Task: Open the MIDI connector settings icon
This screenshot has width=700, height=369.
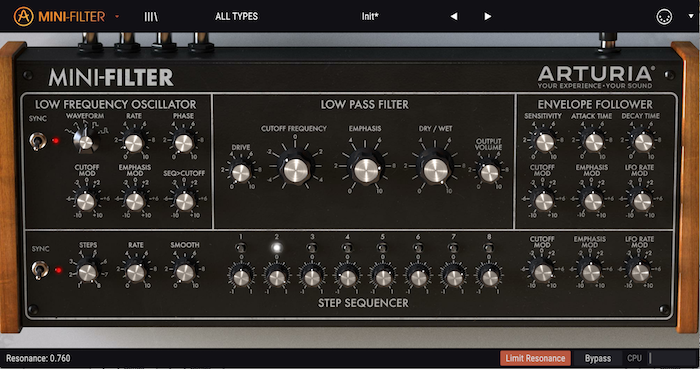Action: pos(664,17)
